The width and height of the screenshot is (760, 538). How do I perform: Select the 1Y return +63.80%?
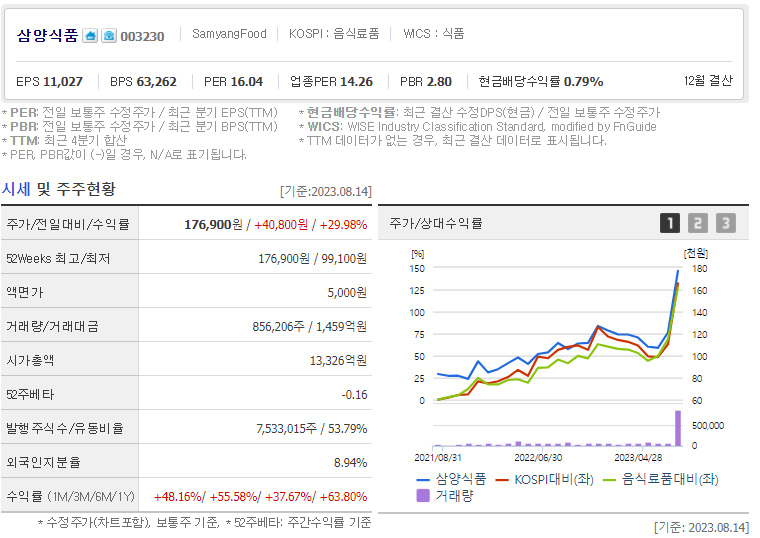pos(344,497)
